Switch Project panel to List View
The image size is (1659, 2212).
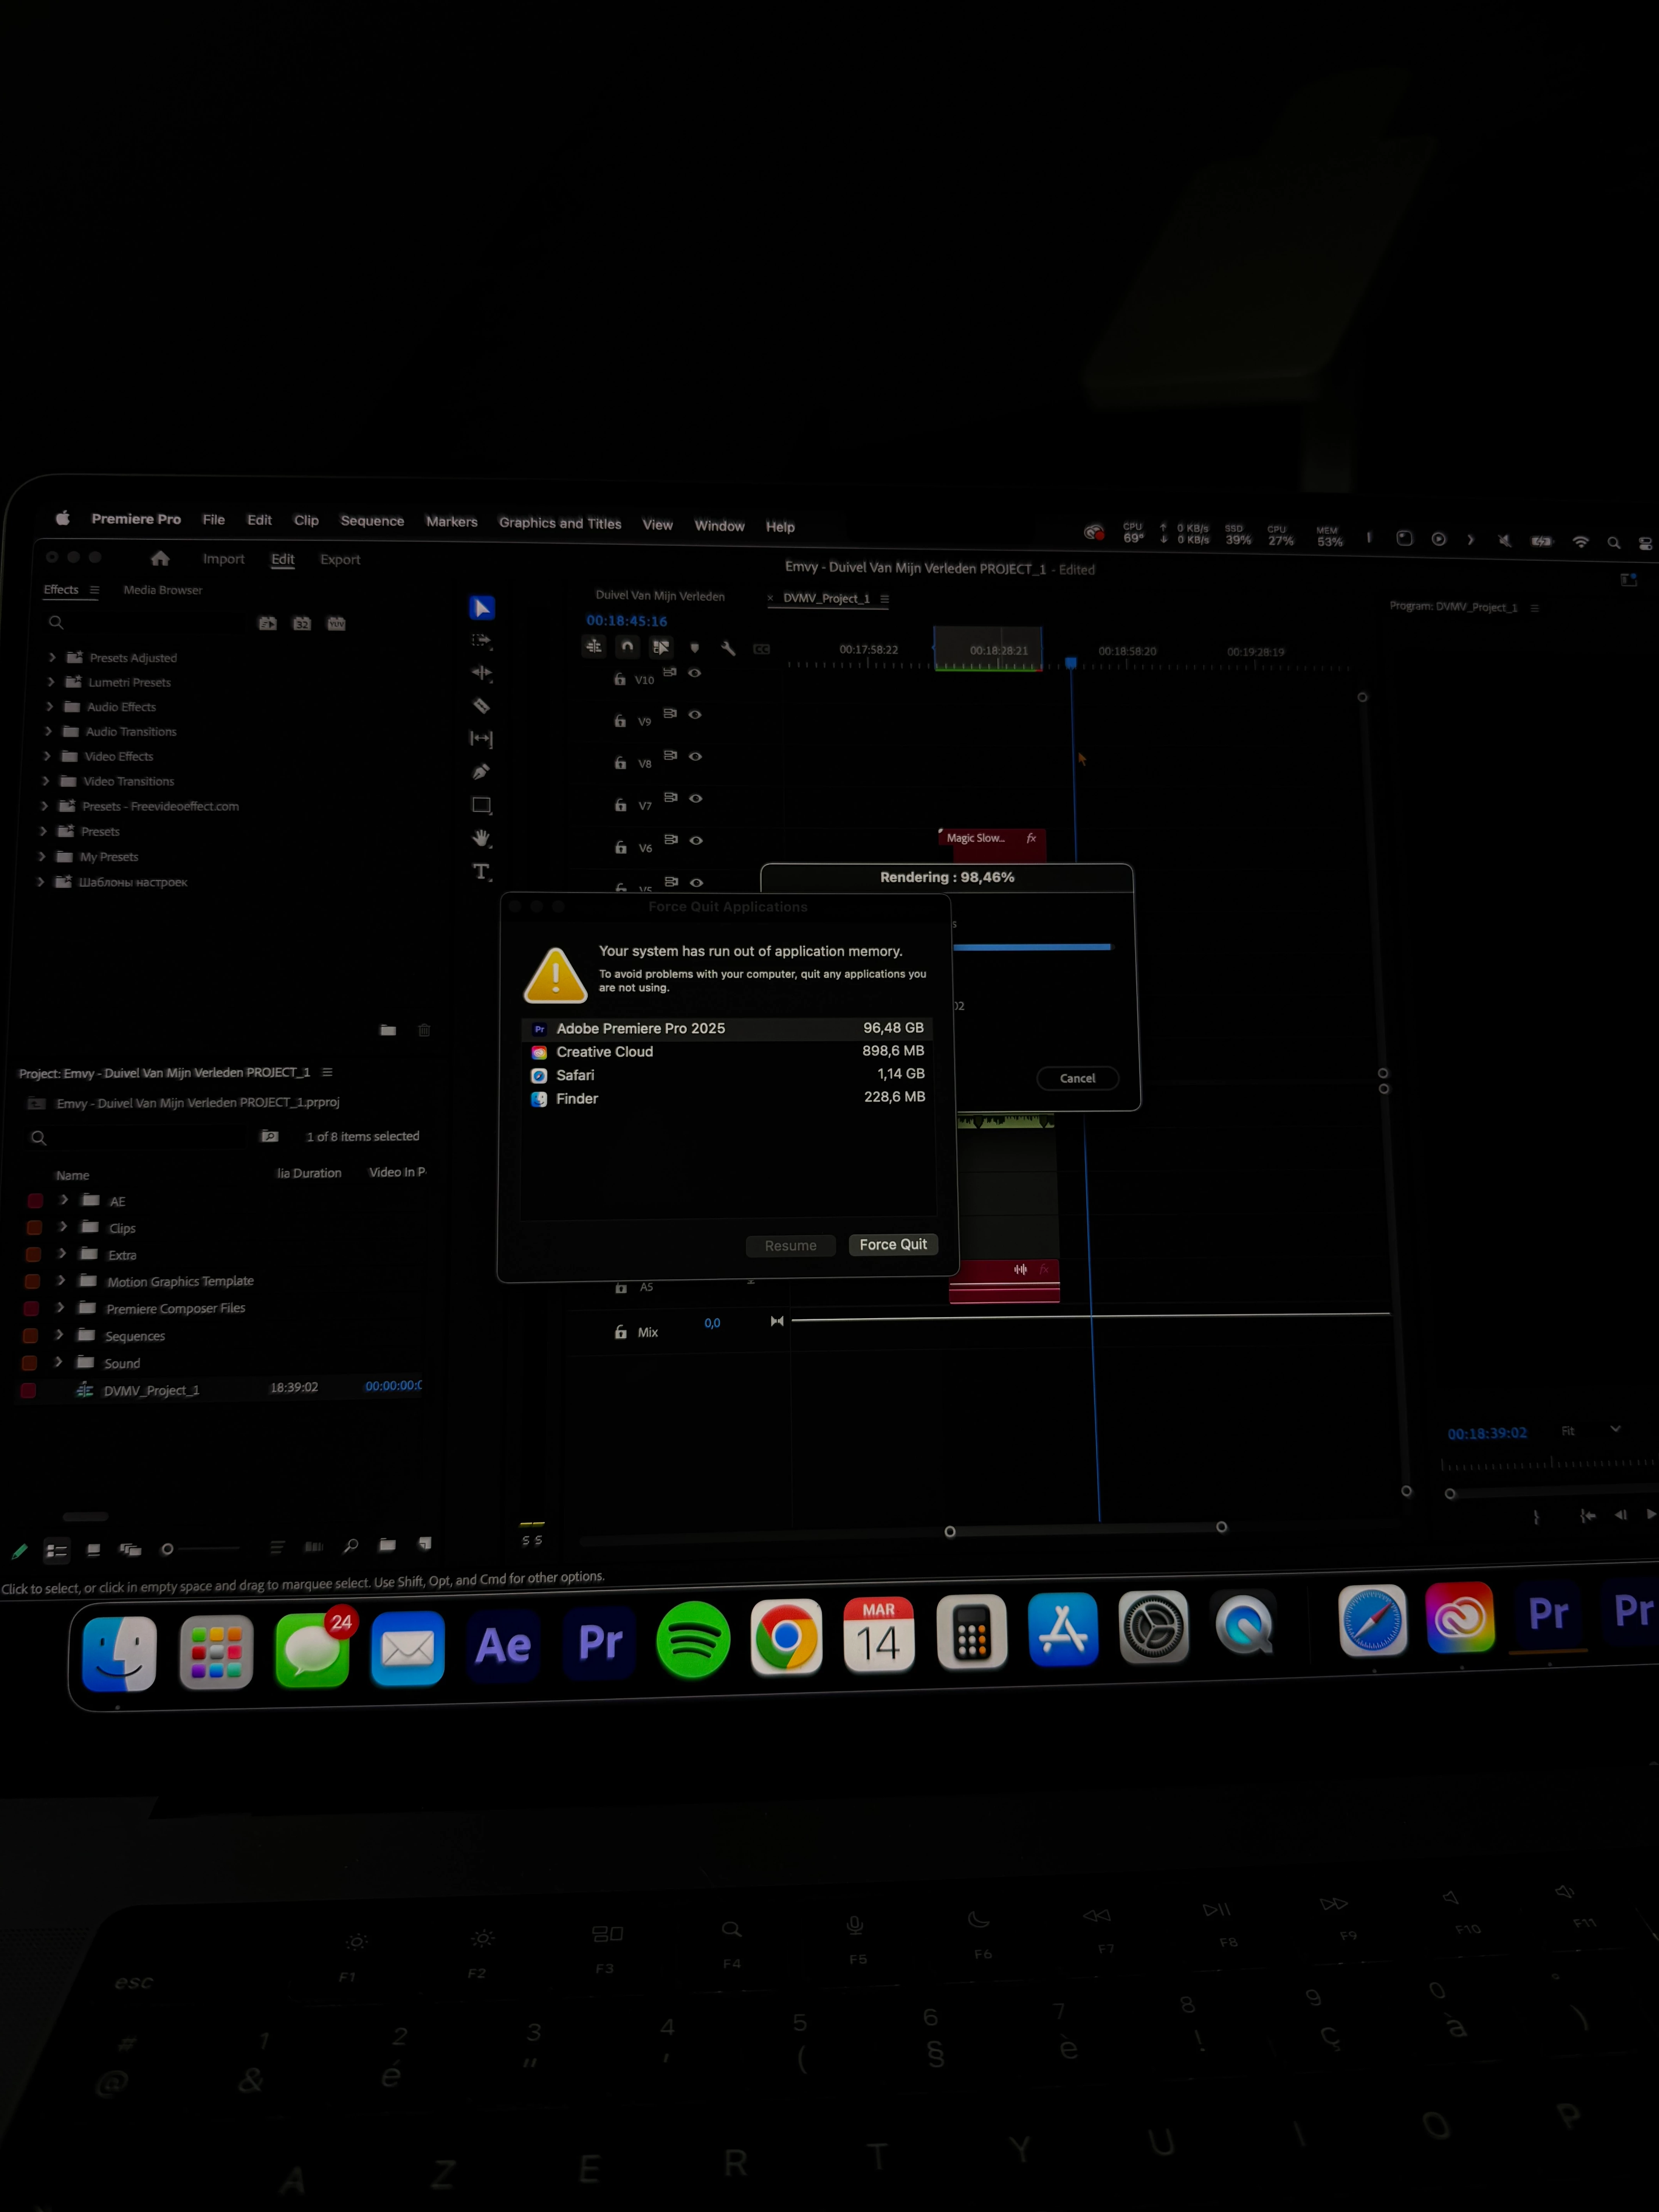pos(57,1551)
